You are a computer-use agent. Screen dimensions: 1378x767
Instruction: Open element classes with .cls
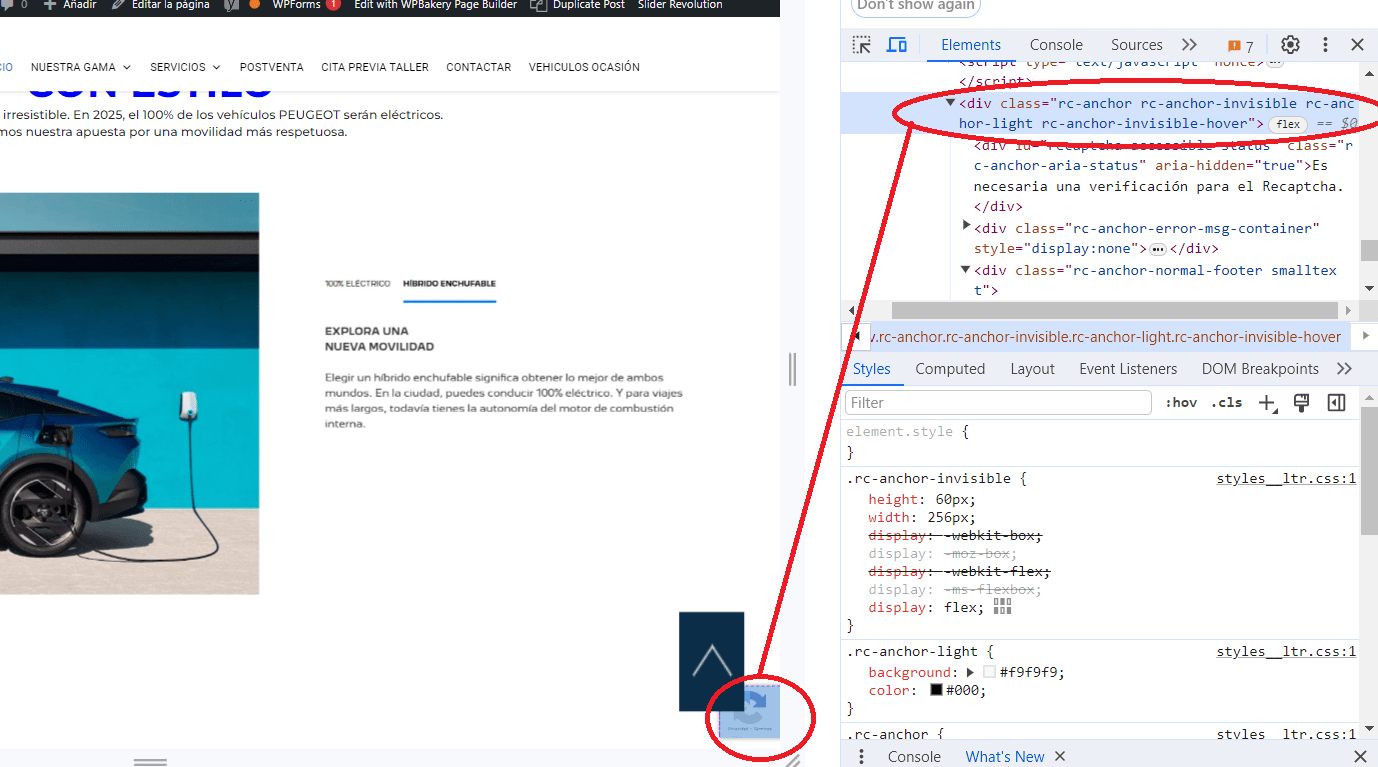pos(1227,403)
